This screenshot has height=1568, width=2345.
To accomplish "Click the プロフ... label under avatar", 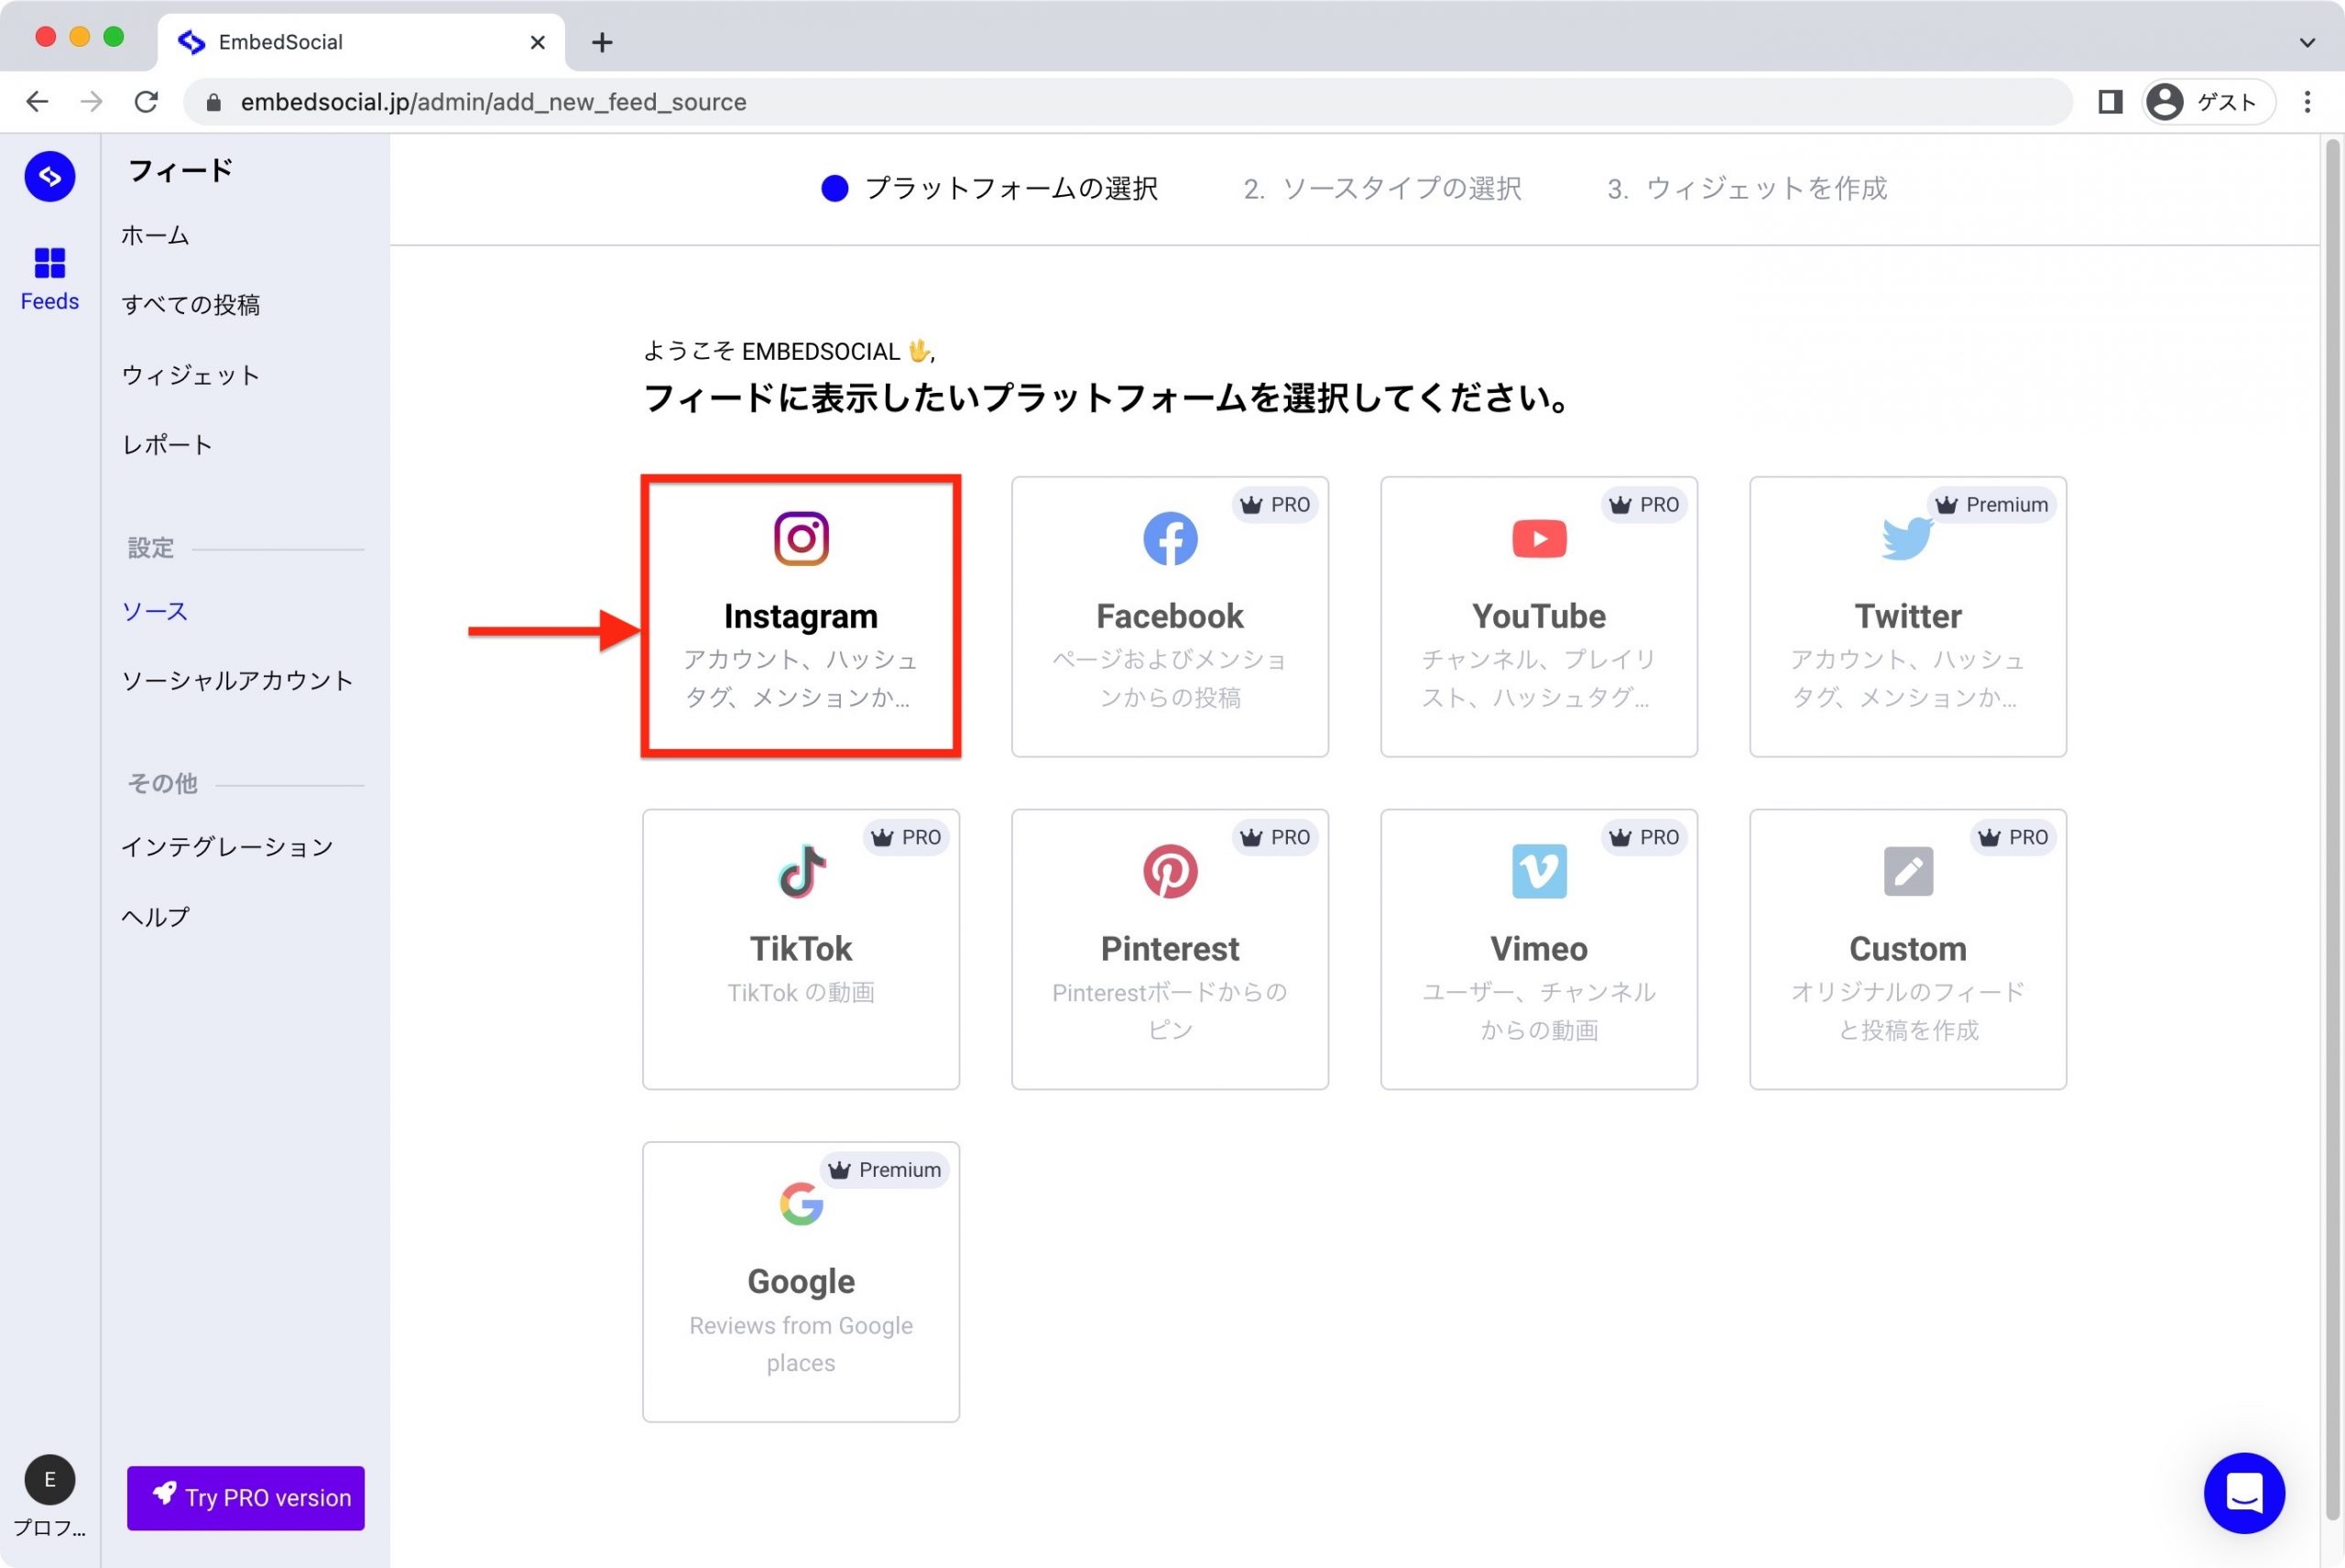I will [49, 1527].
